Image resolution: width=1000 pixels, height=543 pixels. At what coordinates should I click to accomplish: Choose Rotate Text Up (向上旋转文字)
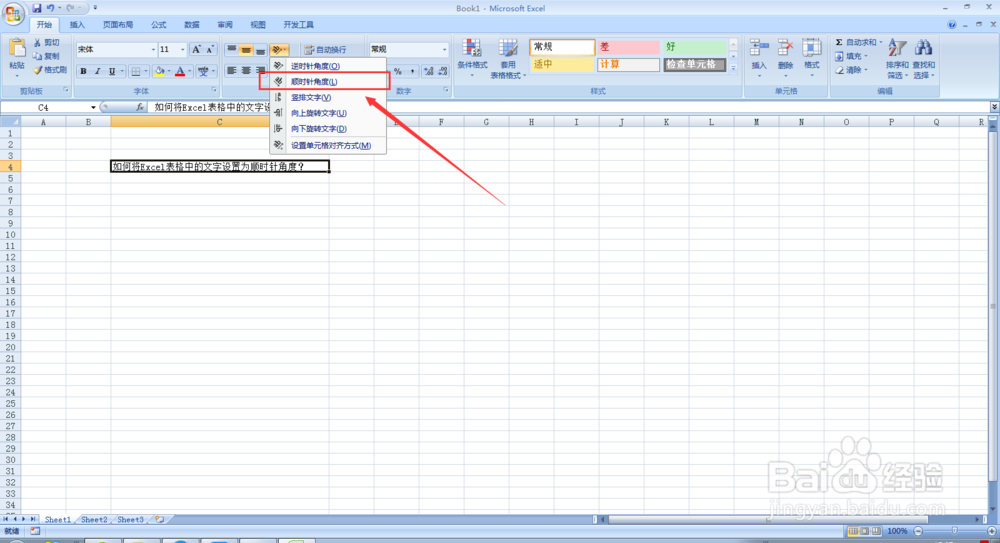coord(328,113)
